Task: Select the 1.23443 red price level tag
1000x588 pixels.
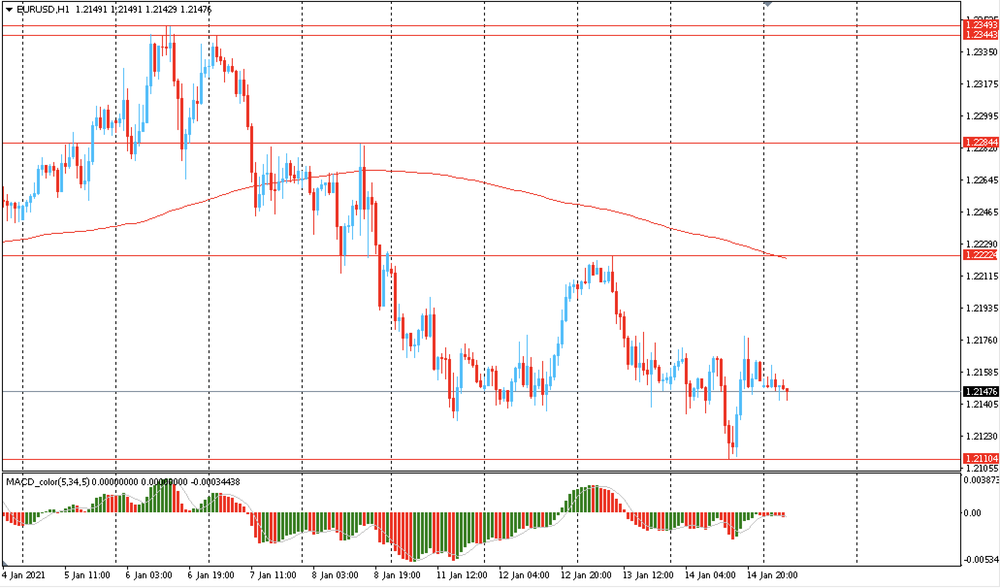Action: tap(982, 34)
